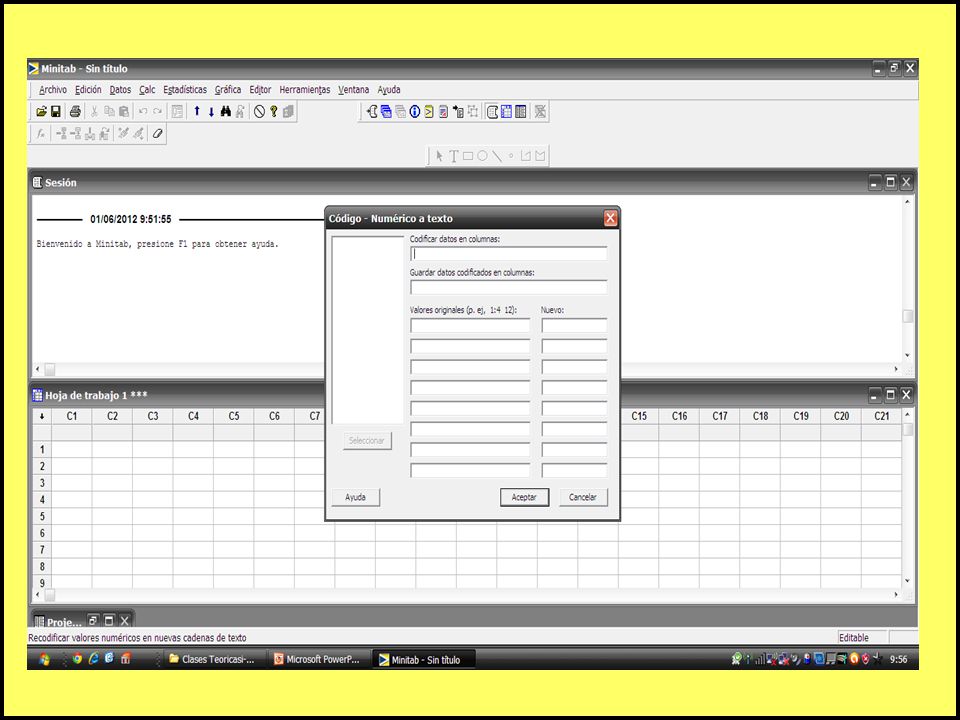Screen dimensions: 960x720
Task: Select row header 5 in the worksheet
Action: 42,516
